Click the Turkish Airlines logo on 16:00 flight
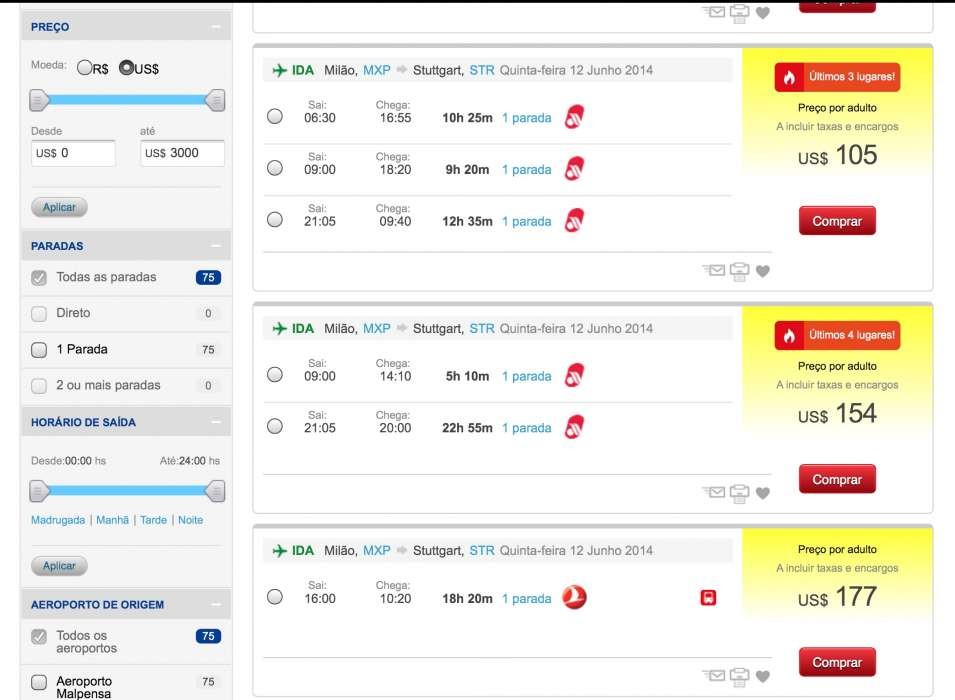955x700 pixels. (x=574, y=598)
